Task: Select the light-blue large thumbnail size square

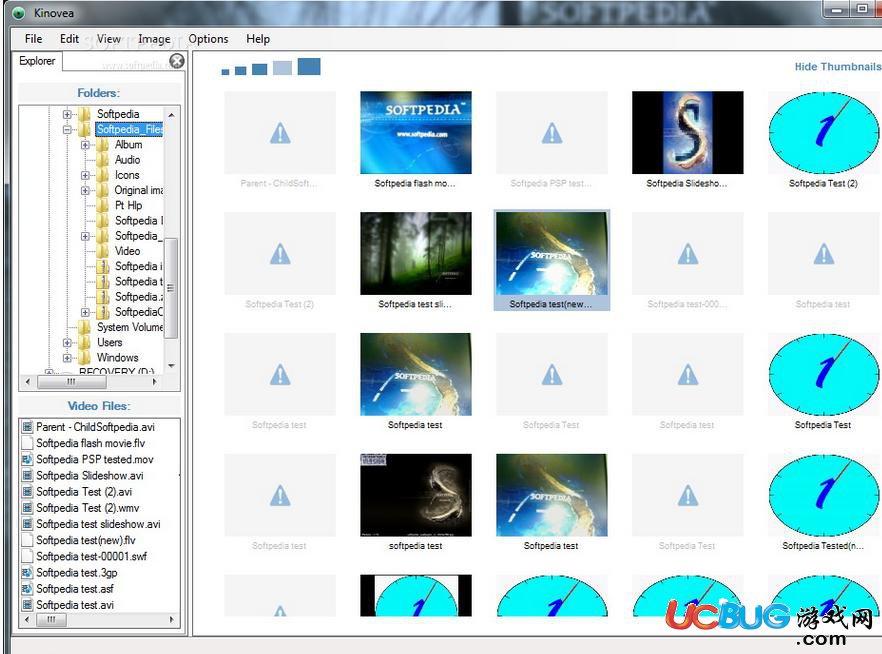Action: click(x=282, y=68)
